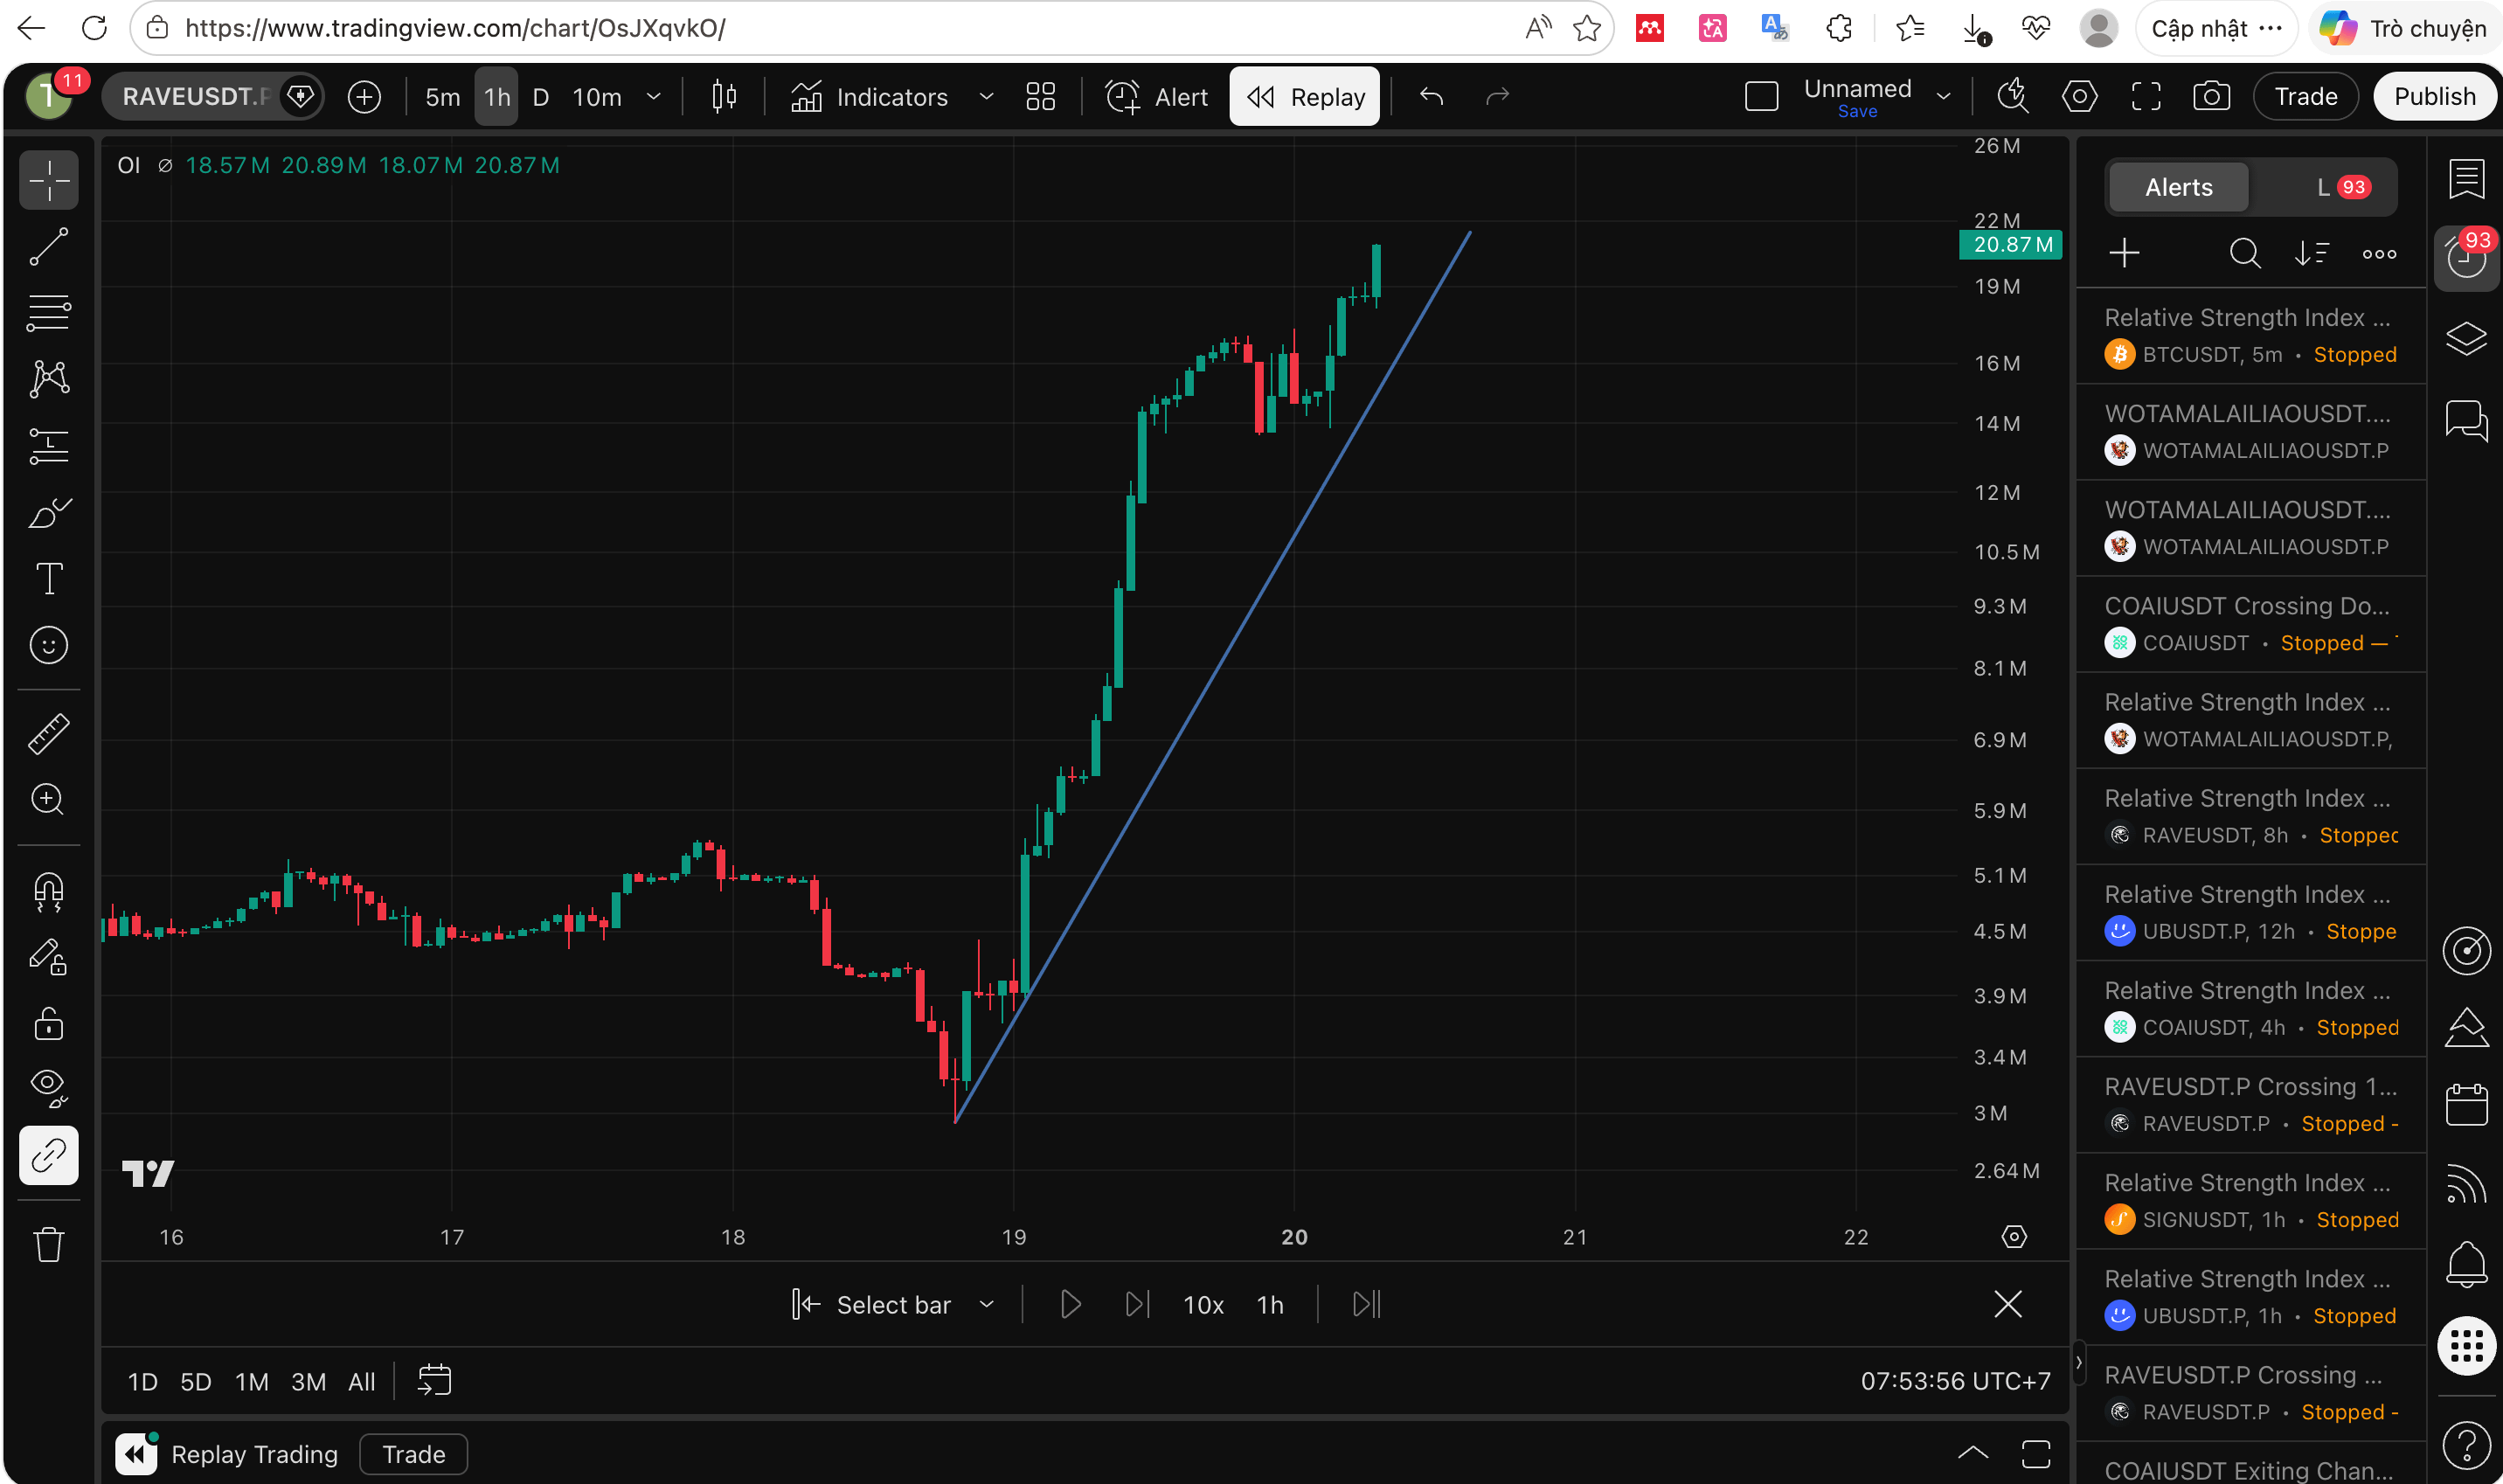Viewport: 2503px width, 1484px height.
Task: Select the trend line drawing tool
Action: (48, 246)
